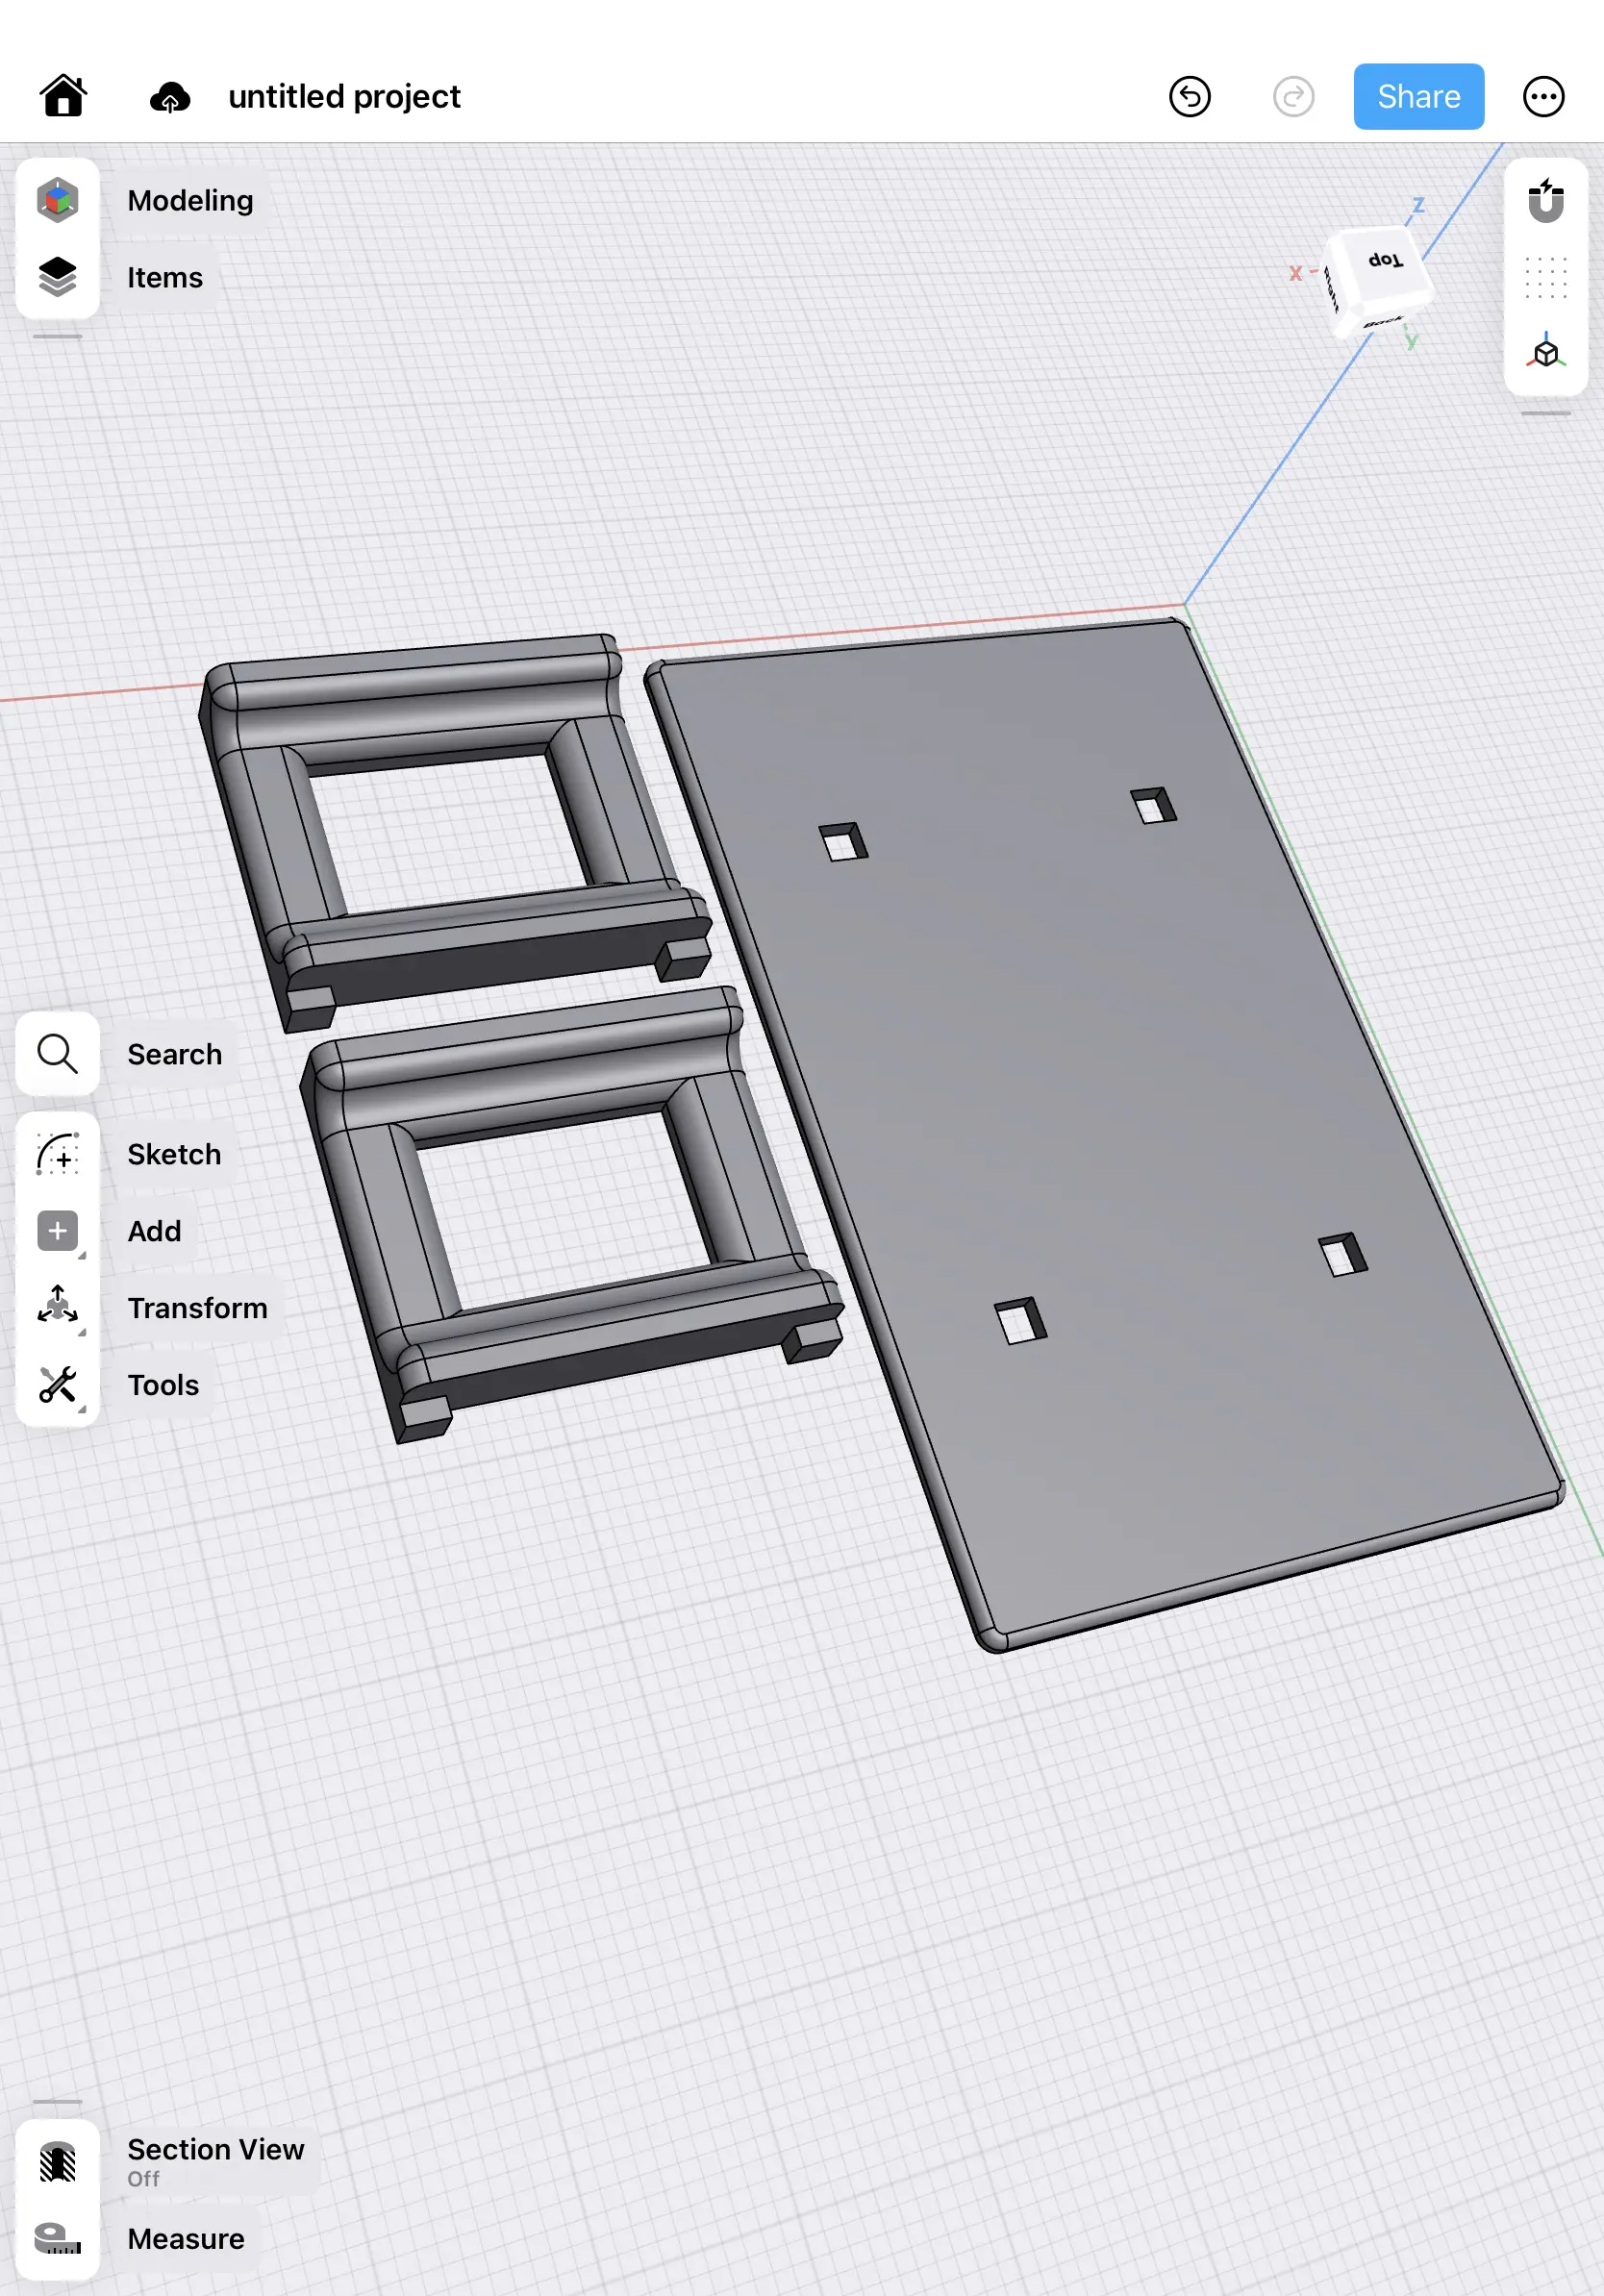1604x2296 pixels.
Task: Click the Measure label
Action: [186, 2238]
